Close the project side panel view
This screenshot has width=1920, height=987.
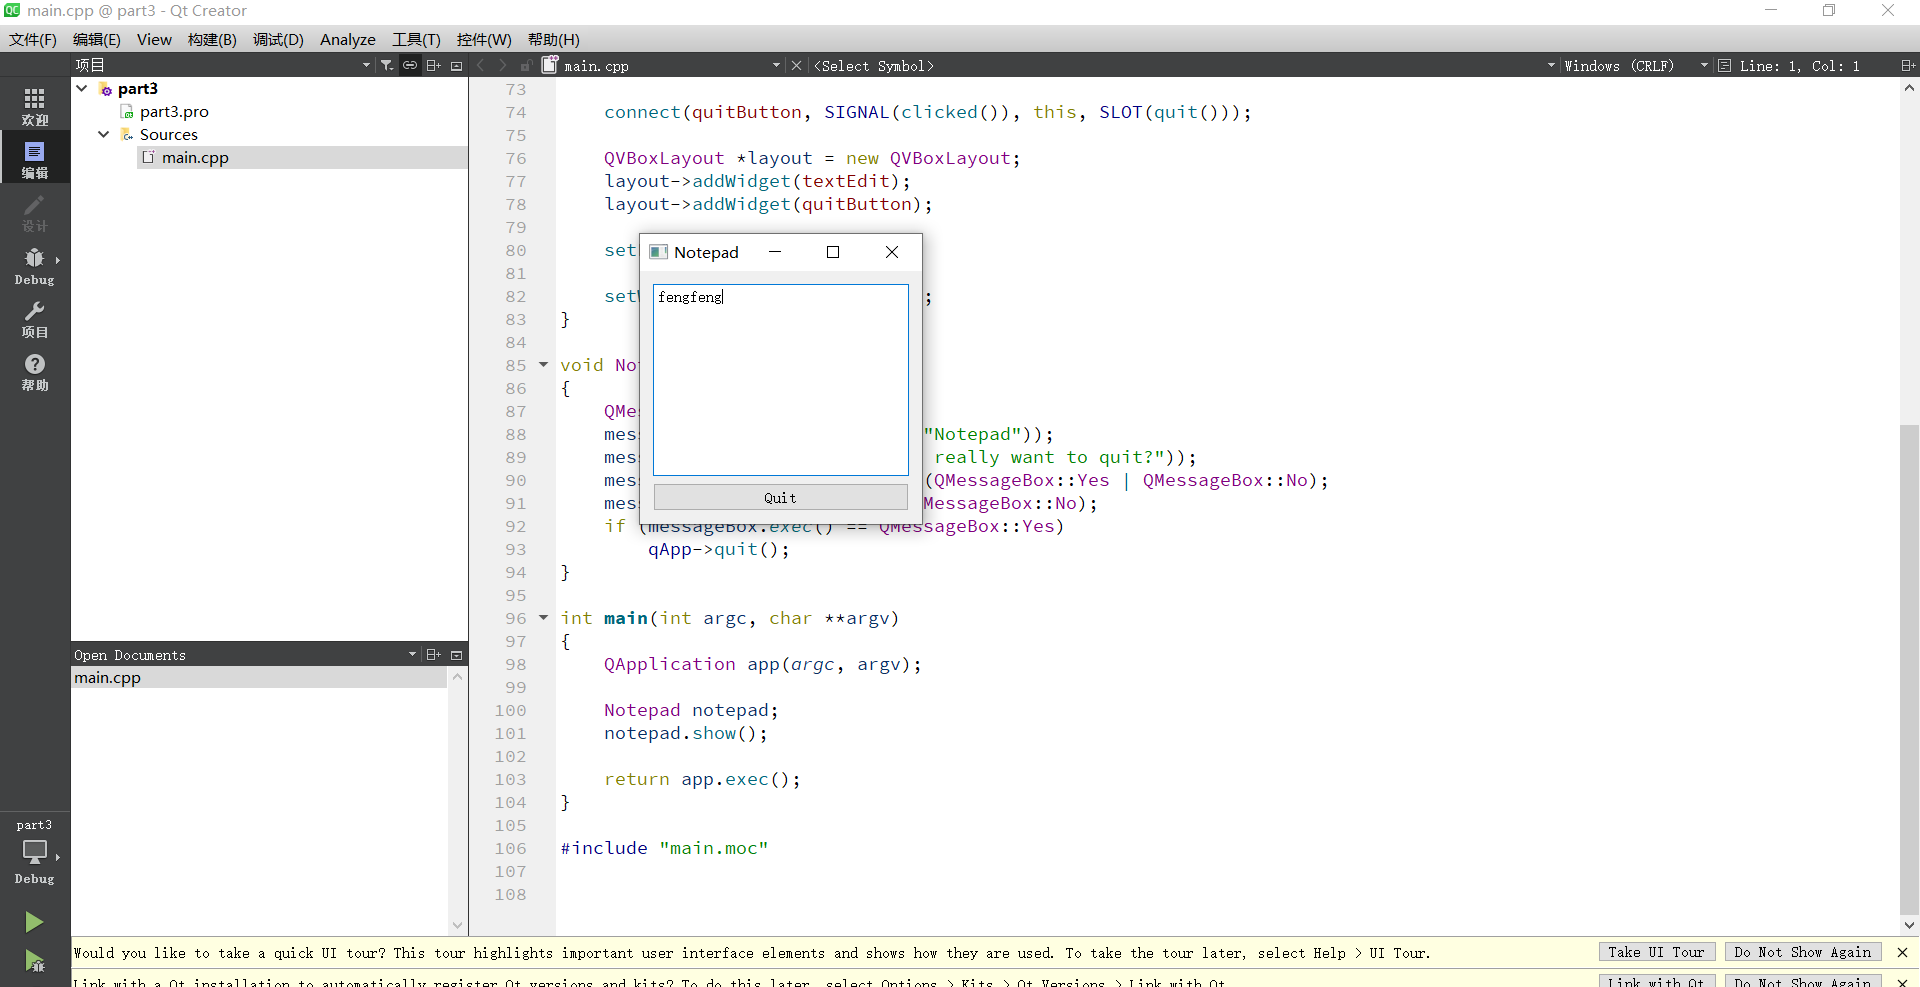pyautogui.click(x=457, y=65)
